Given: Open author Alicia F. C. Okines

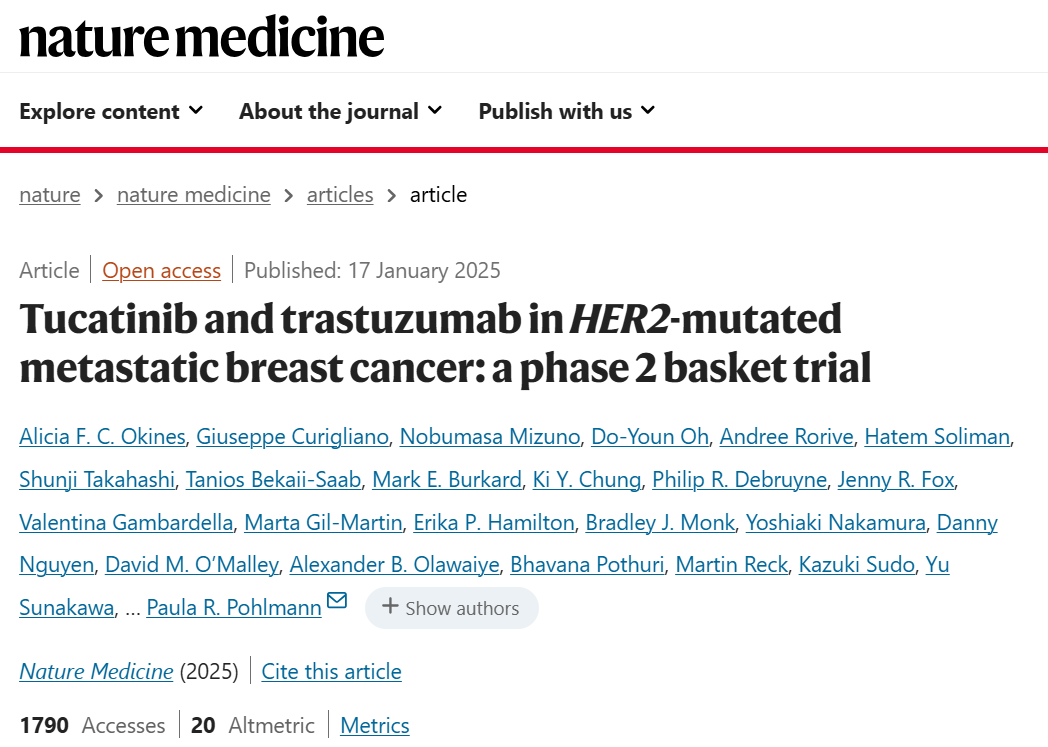Looking at the screenshot, I should click(x=102, y=437).
